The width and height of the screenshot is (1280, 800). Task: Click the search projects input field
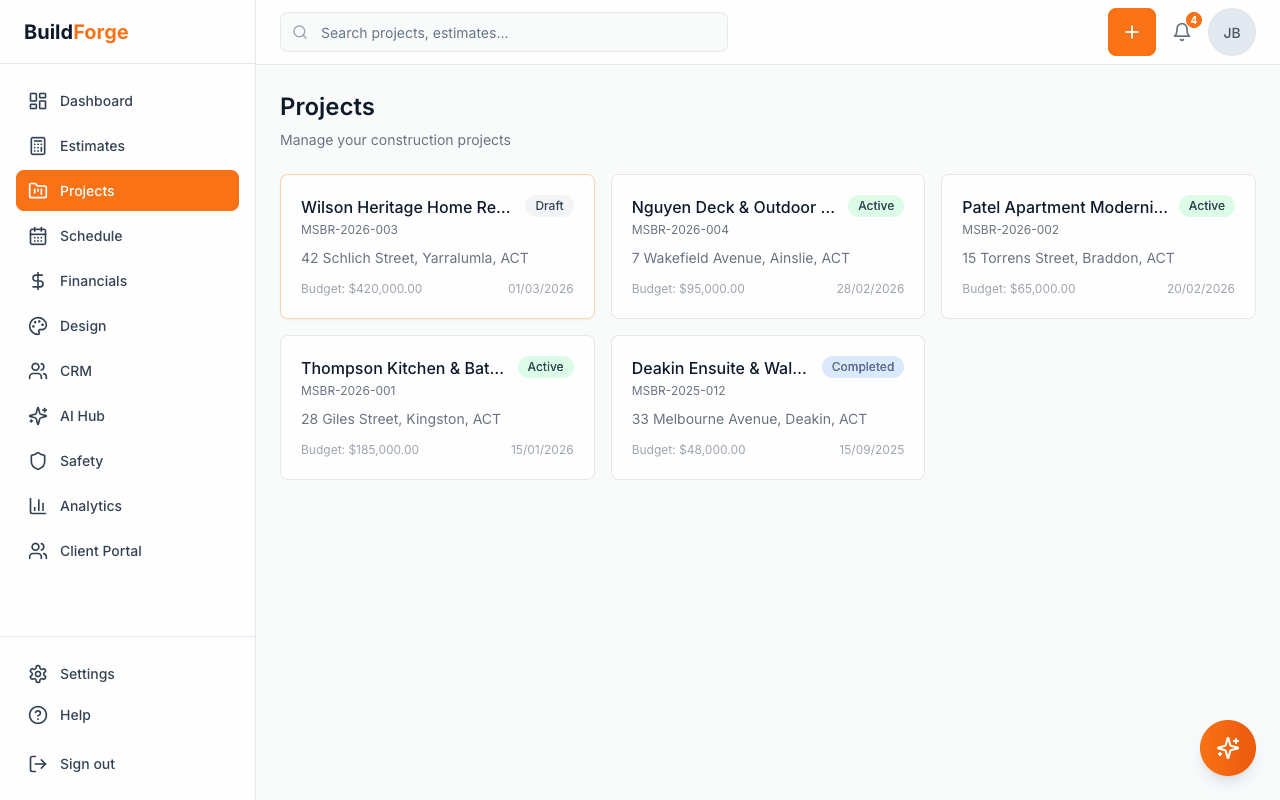503,32
